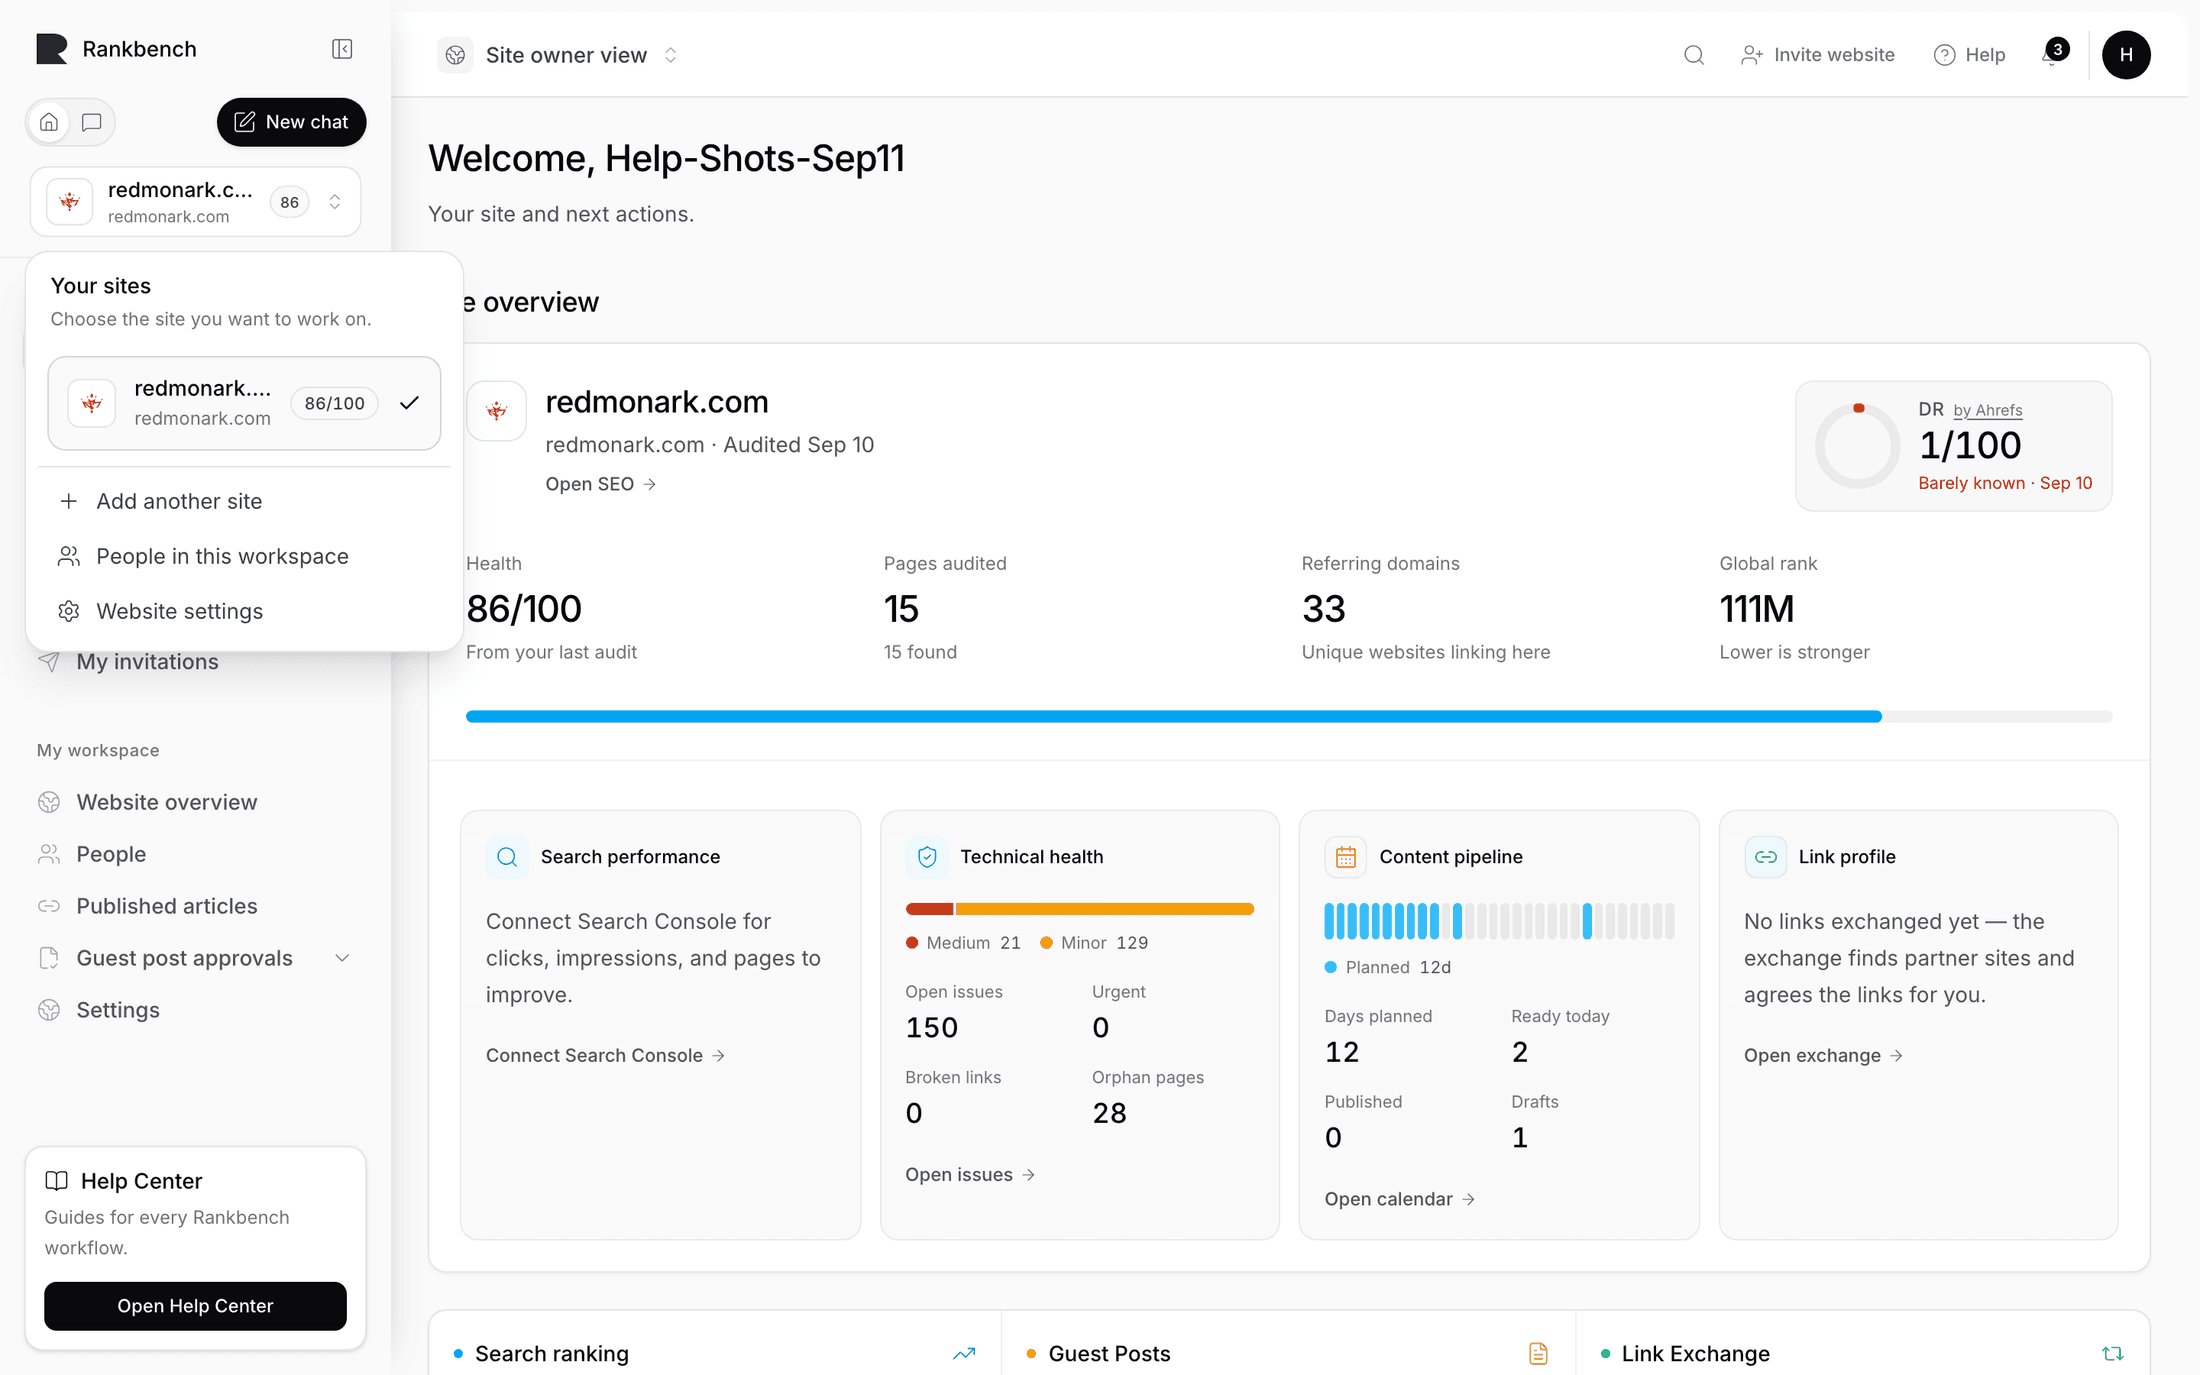Screen dimensions: 2200x1375
Task: Click the Link profile chain icon
Action: tap(1766, 857)
